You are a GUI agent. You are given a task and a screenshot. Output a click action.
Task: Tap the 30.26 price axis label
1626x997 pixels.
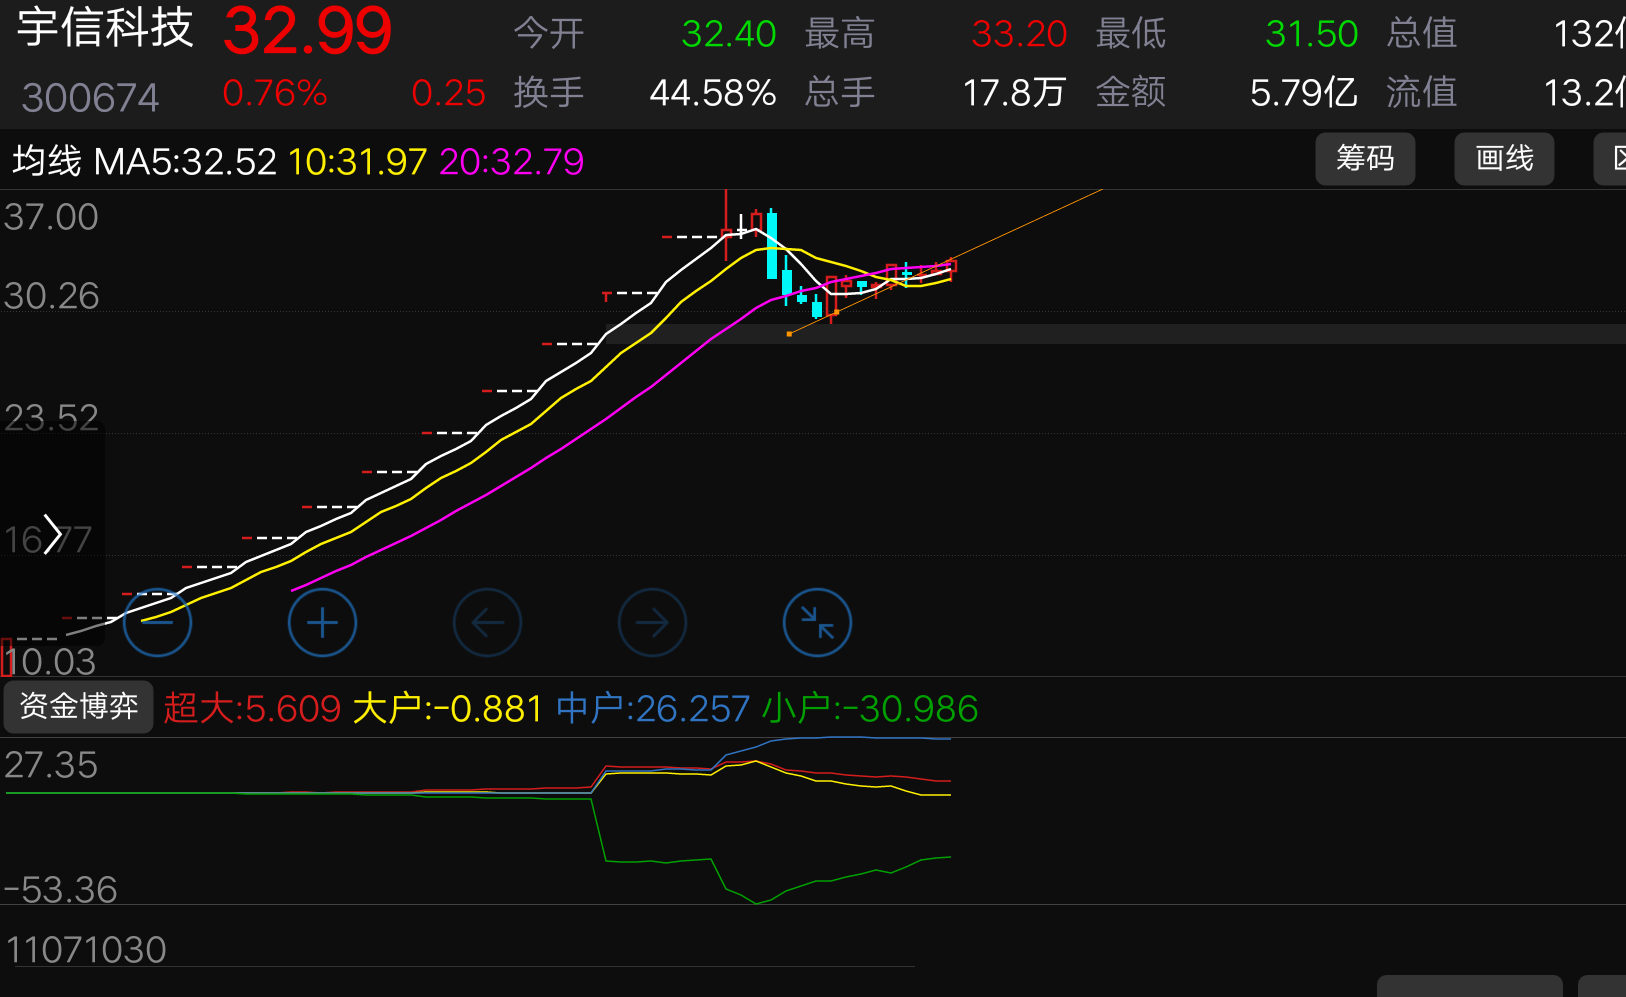click(x=51, y=297)
